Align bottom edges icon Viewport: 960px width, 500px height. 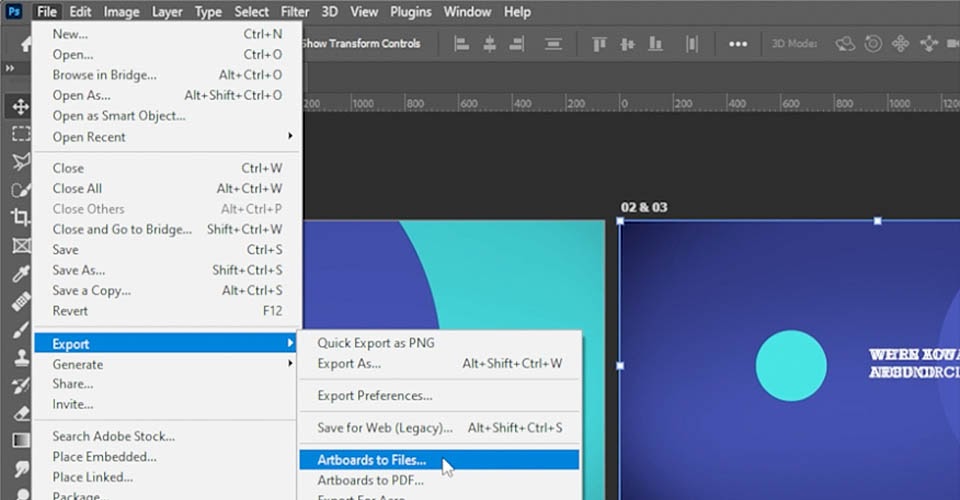point(655,43)
